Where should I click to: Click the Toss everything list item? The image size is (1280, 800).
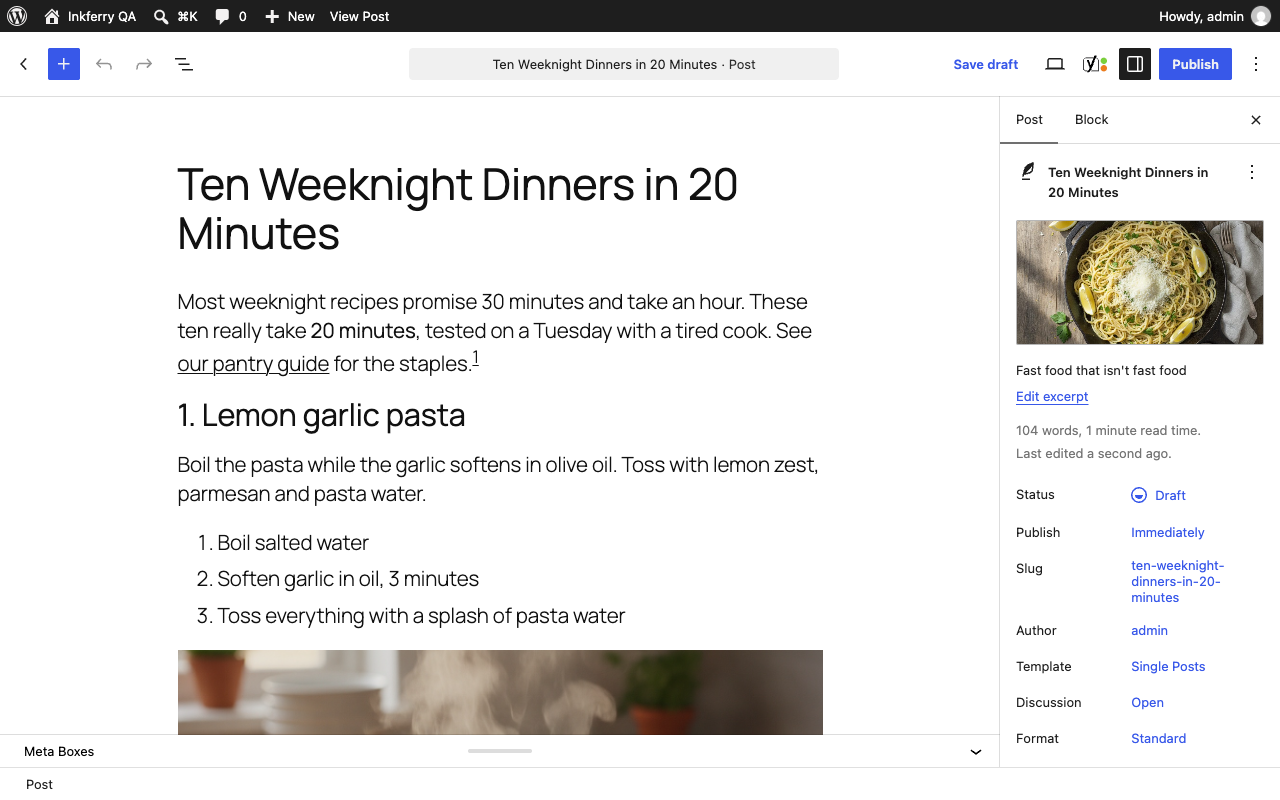421,616
